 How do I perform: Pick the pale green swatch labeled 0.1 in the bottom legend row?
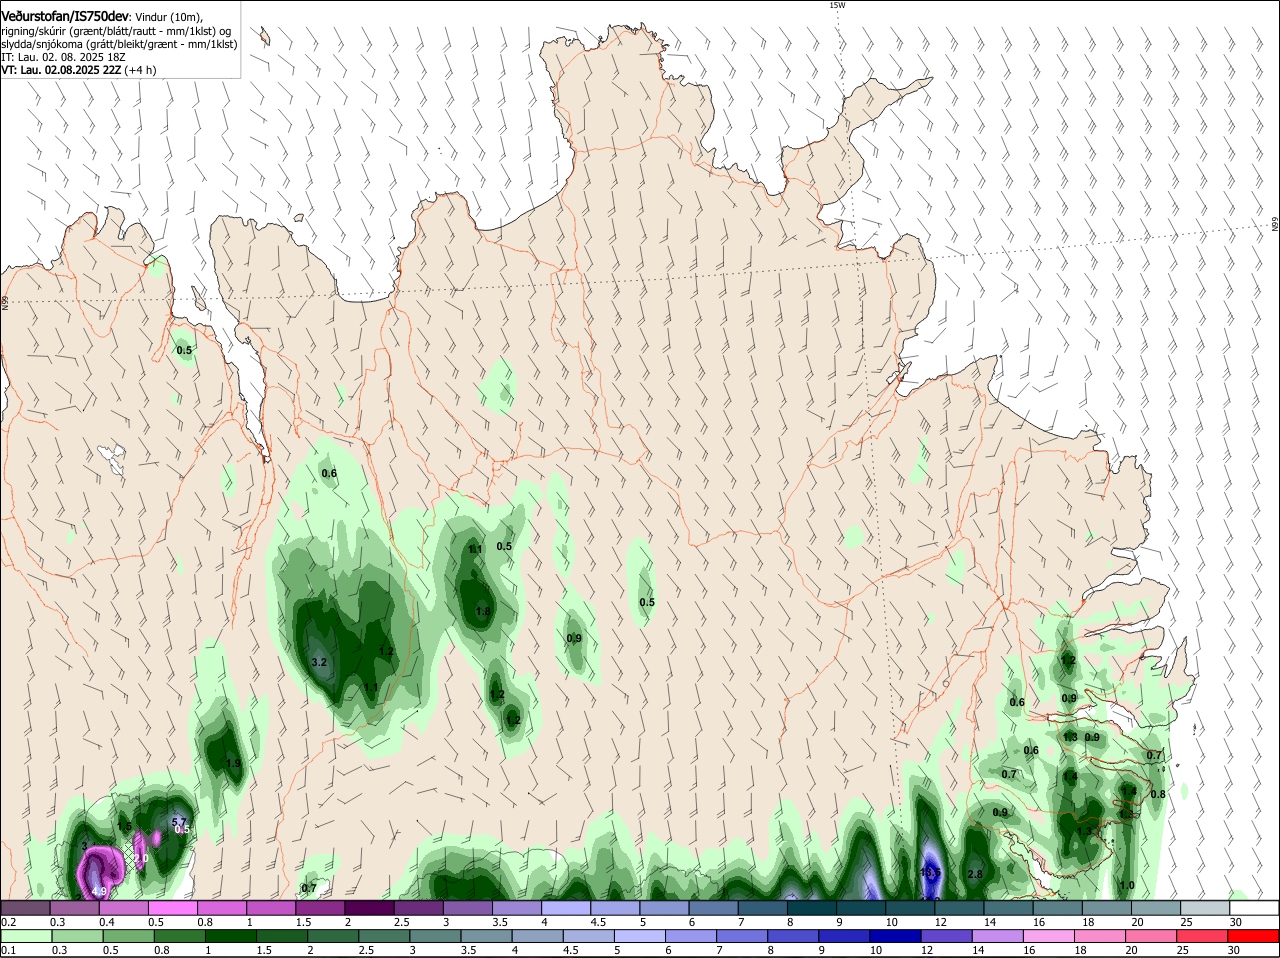coord(26,936)
